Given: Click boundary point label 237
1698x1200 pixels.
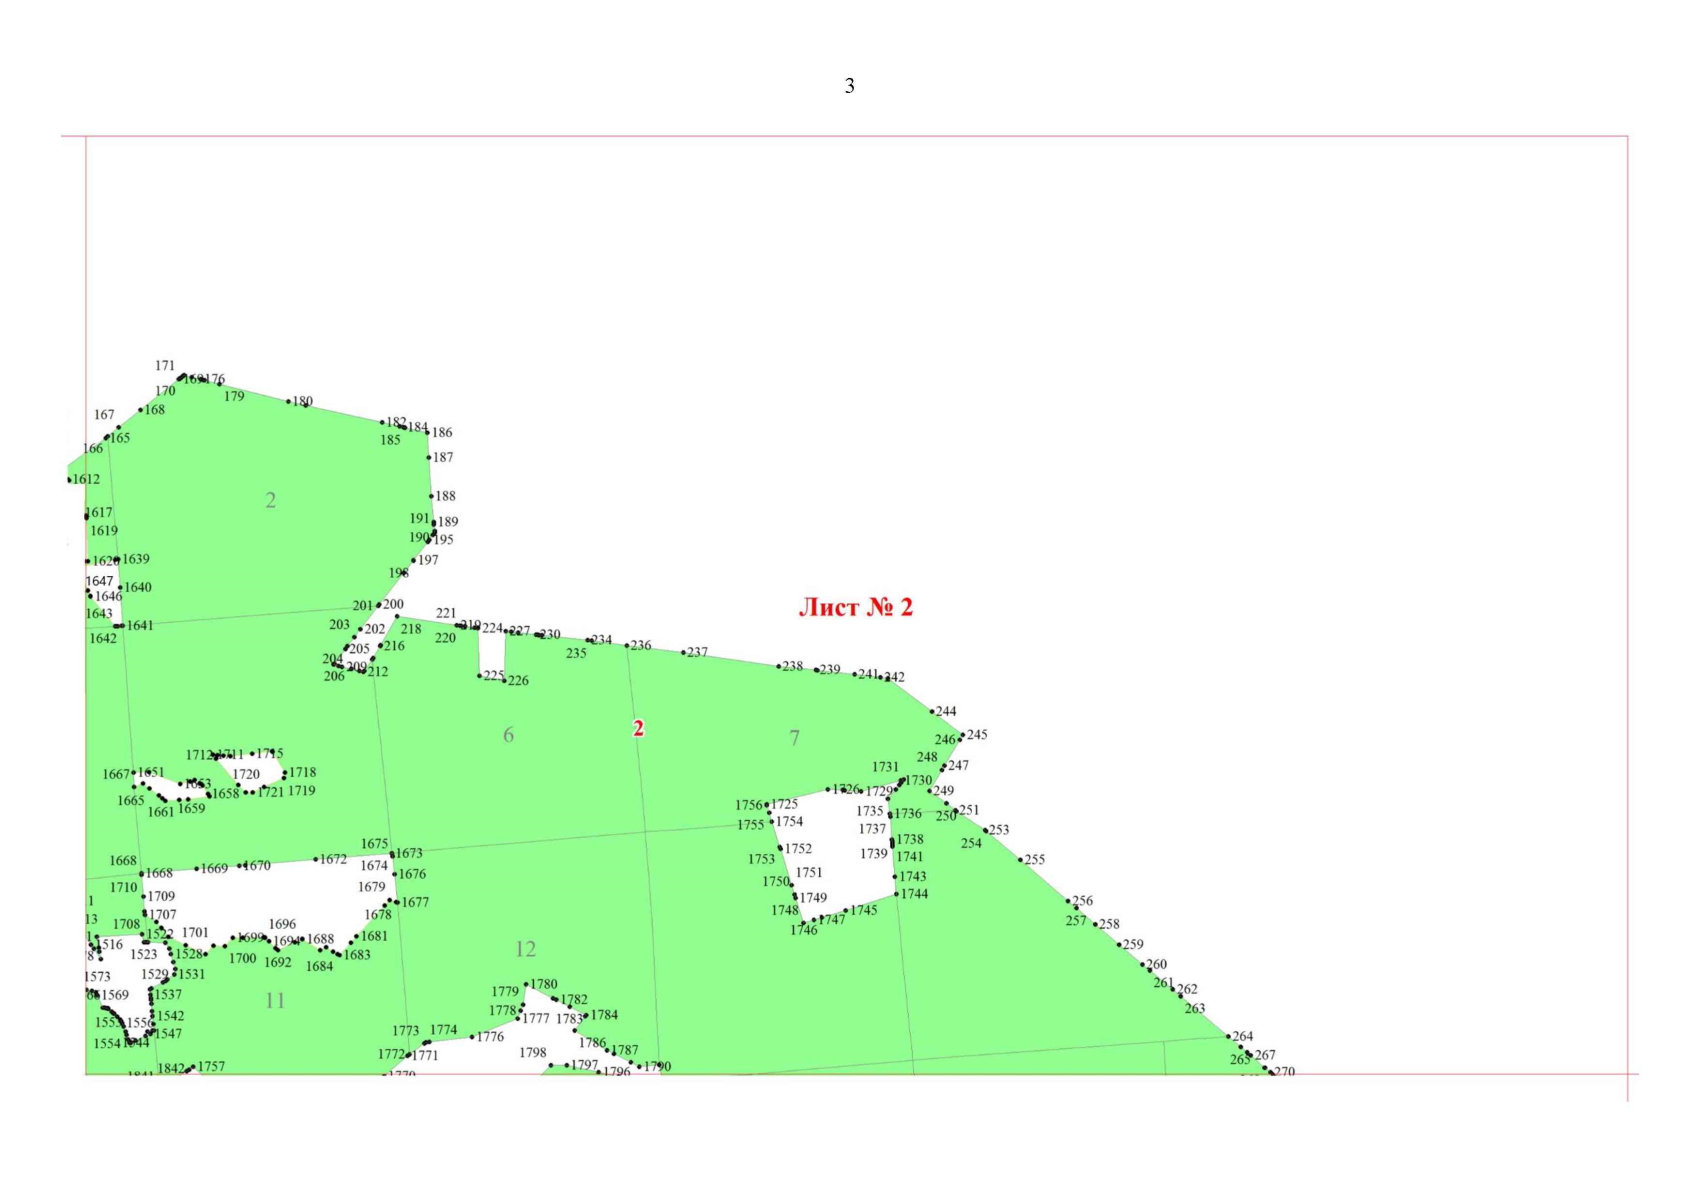Looking at the screenshot, I should (x=697, y=652).
